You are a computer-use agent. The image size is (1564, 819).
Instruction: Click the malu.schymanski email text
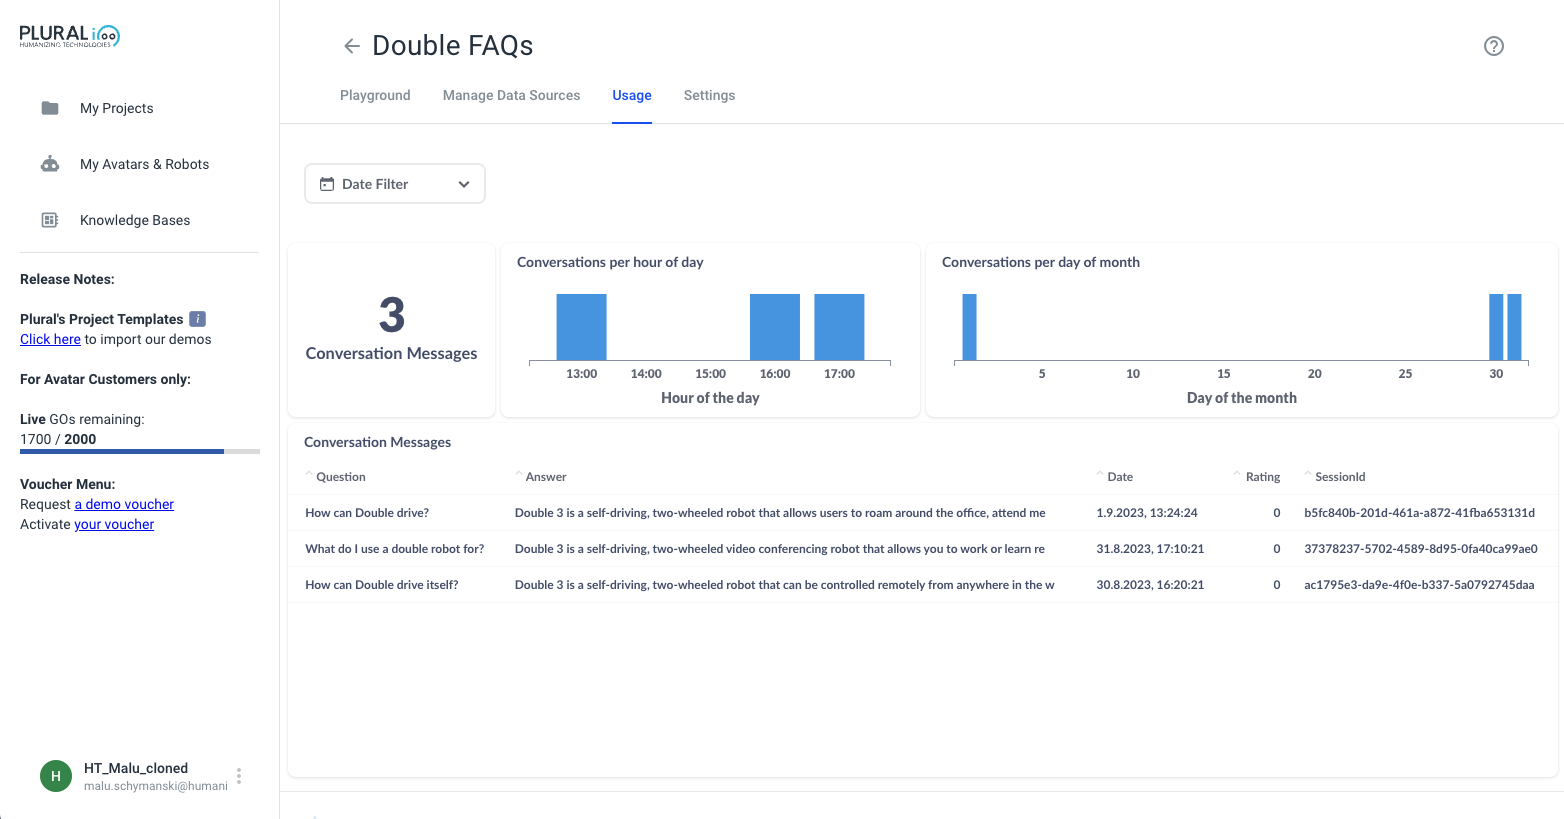pos(156,786)
